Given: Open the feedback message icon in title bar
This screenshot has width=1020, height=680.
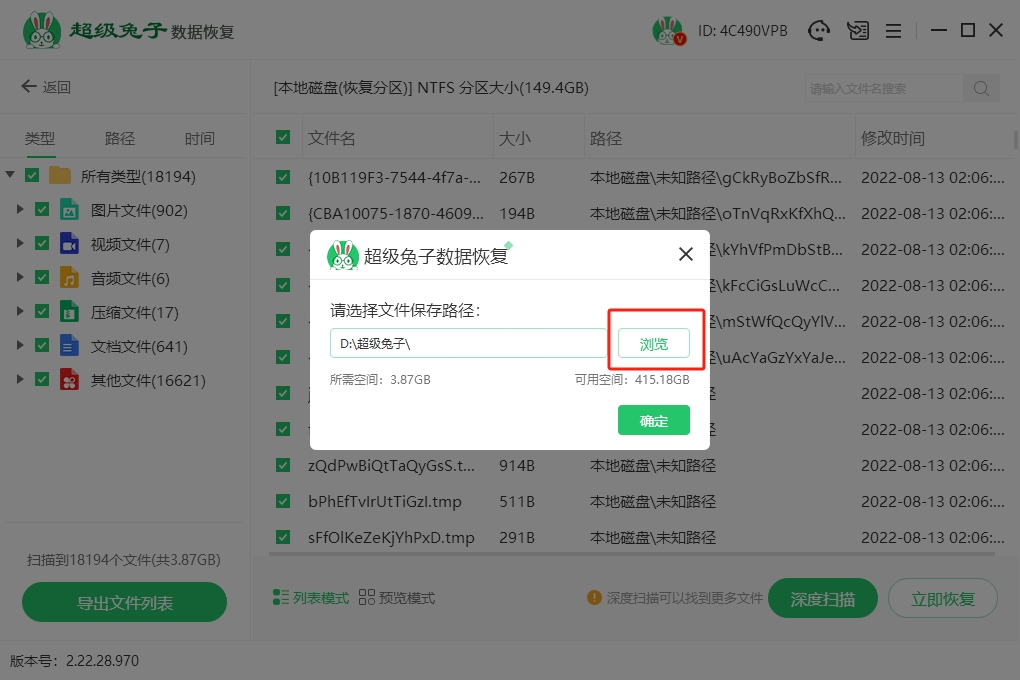Looking at the screenshot, I should click(857, 31).
